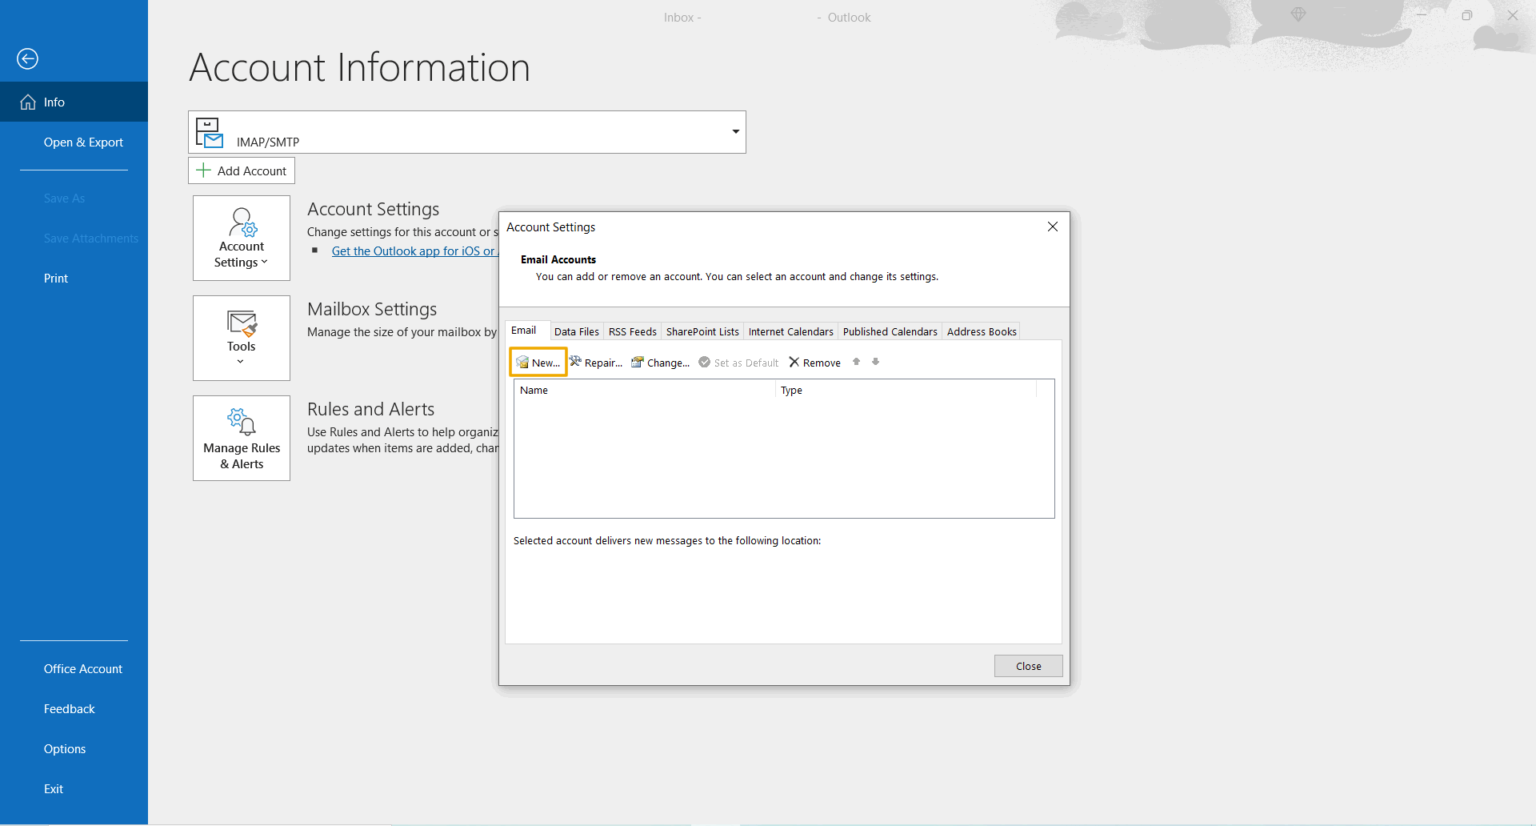
Task: Switch to the Address Books tab
Action: (981, 331)
